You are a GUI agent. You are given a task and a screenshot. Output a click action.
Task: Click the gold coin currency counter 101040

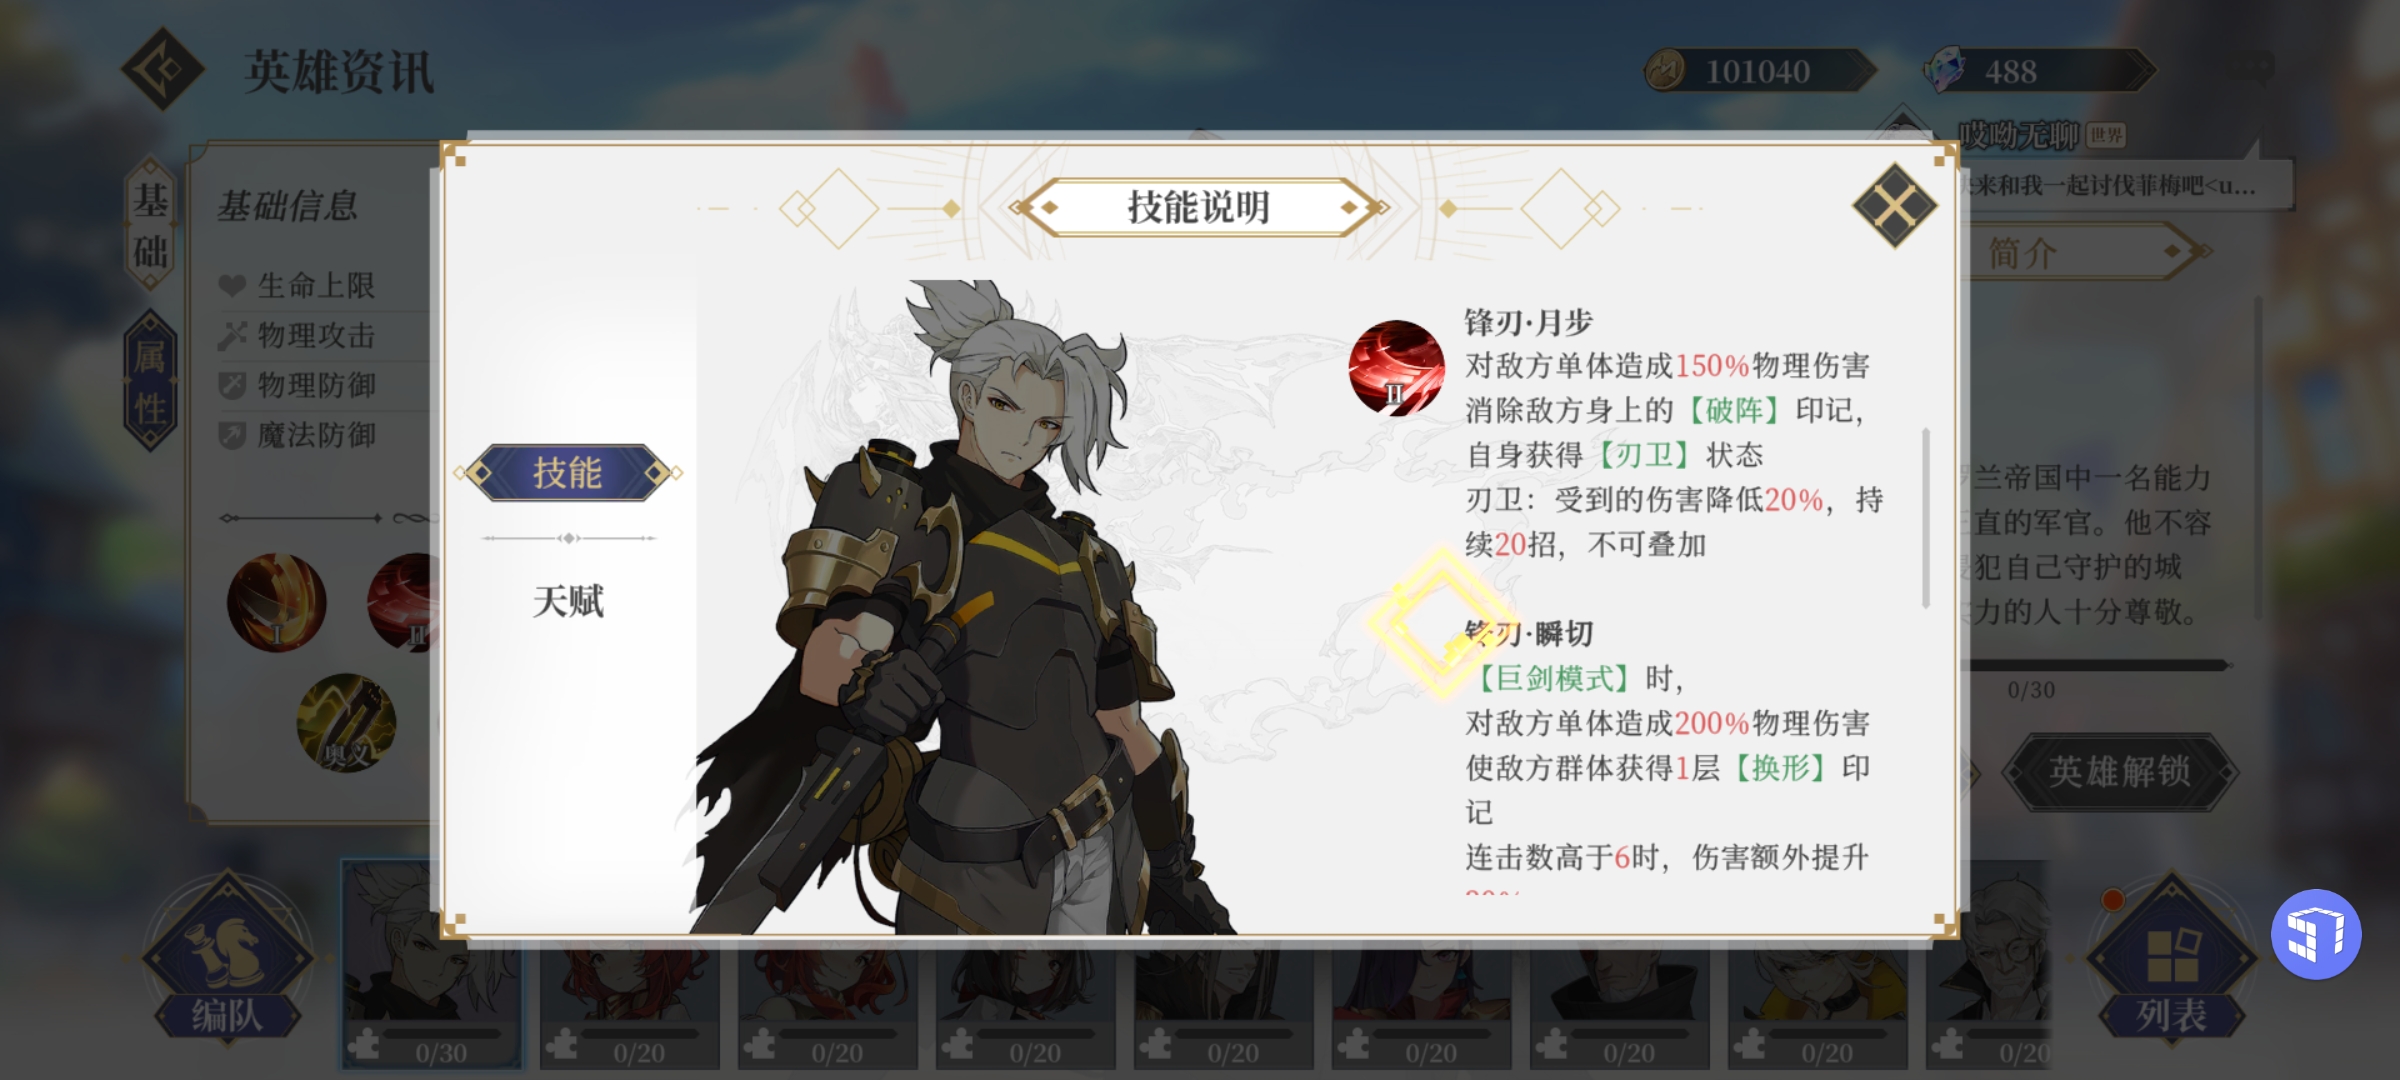click(x=1761, y=71)
